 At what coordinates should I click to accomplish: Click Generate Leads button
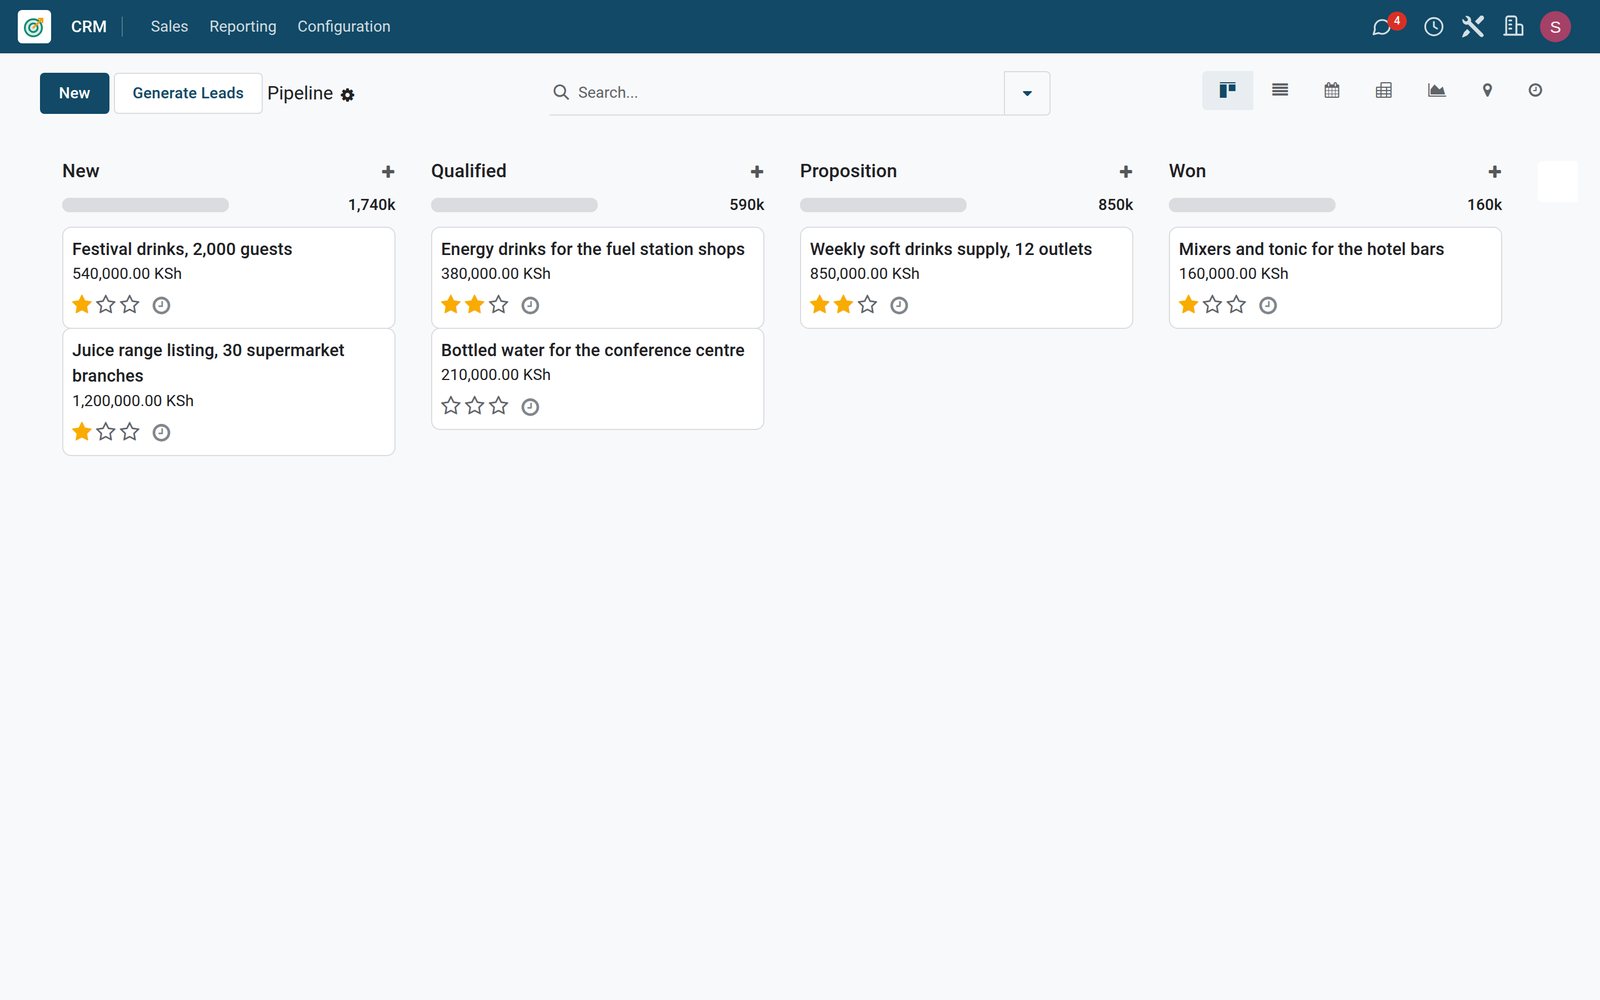(x=188, y=93)
